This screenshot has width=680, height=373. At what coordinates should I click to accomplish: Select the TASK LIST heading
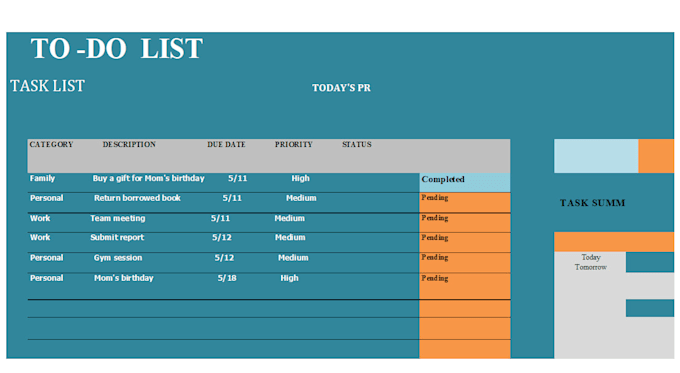point(47,86)
